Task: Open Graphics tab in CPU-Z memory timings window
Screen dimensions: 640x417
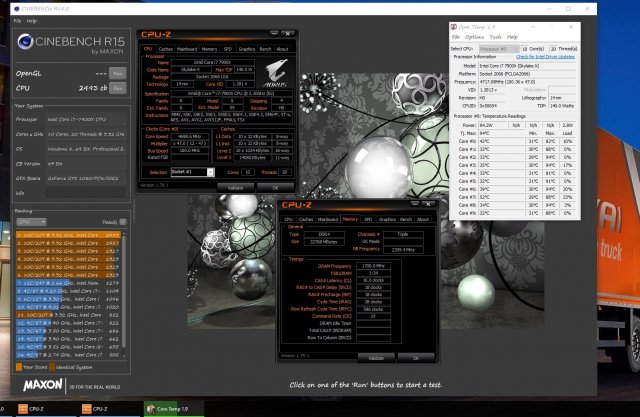Action: pyautogui.click(x=387, y=219)
